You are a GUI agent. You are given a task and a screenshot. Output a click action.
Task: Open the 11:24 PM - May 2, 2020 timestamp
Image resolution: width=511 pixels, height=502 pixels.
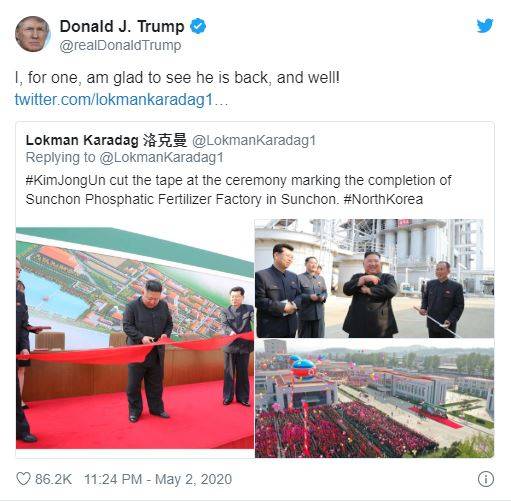pyautogui.click(x=158, y=479)
